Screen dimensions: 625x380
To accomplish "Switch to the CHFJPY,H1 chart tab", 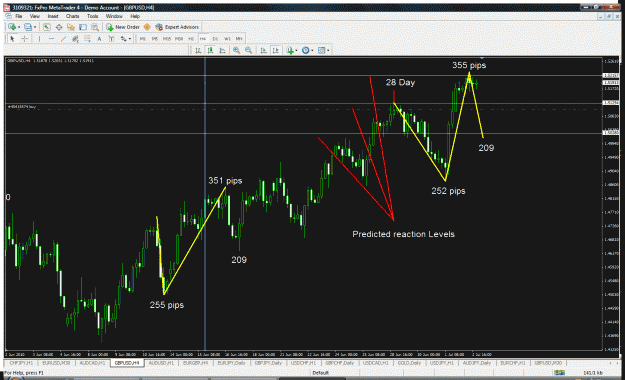I will click(21, 363).
